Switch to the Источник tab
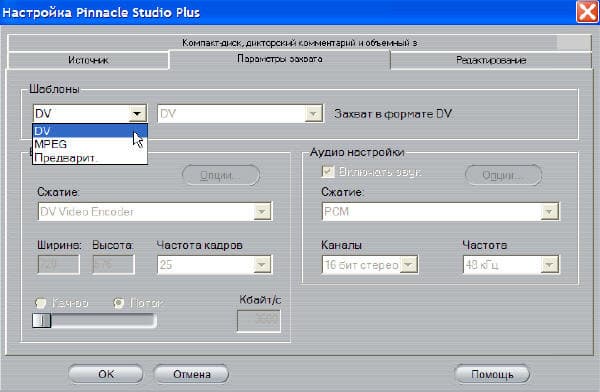The width and height of the screenshot is (600, 392). pyautogui.click(x=88, y=60)
